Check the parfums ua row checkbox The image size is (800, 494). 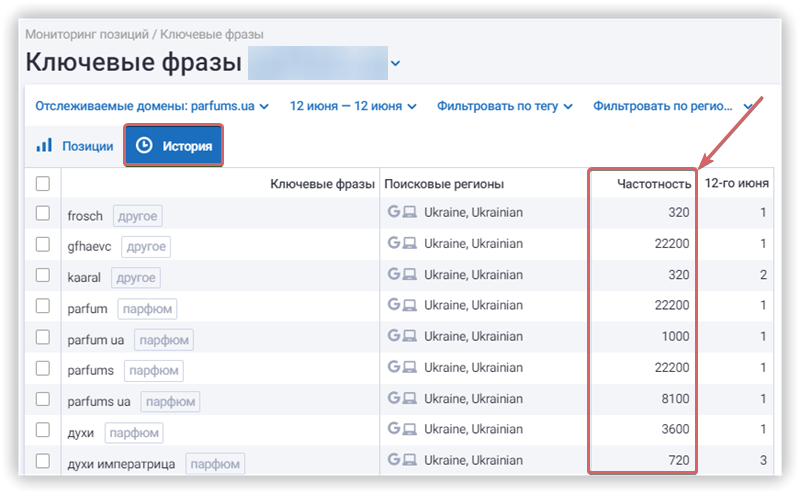(x=43, y=399)
